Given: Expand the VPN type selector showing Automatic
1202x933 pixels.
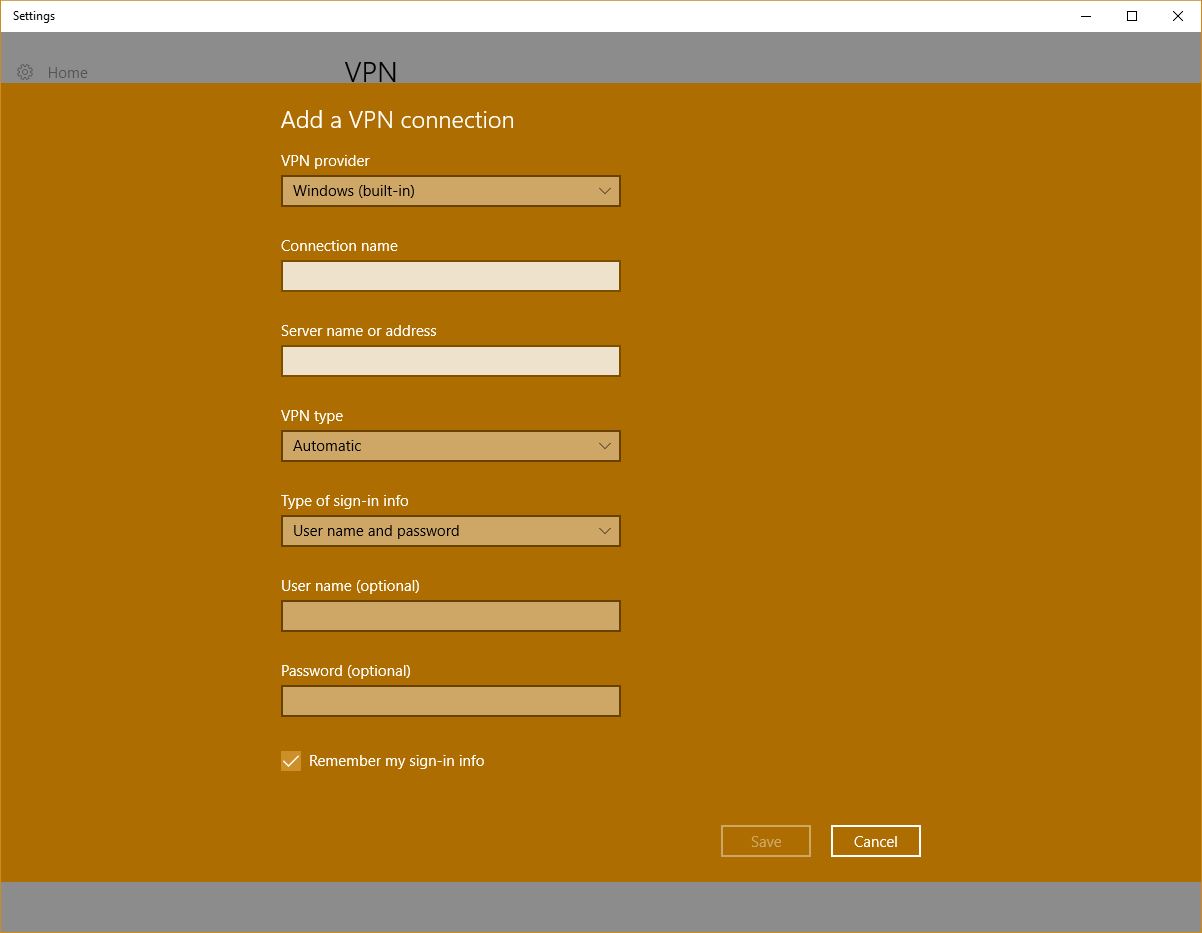Looking at the screenshot, I should 450,446.
